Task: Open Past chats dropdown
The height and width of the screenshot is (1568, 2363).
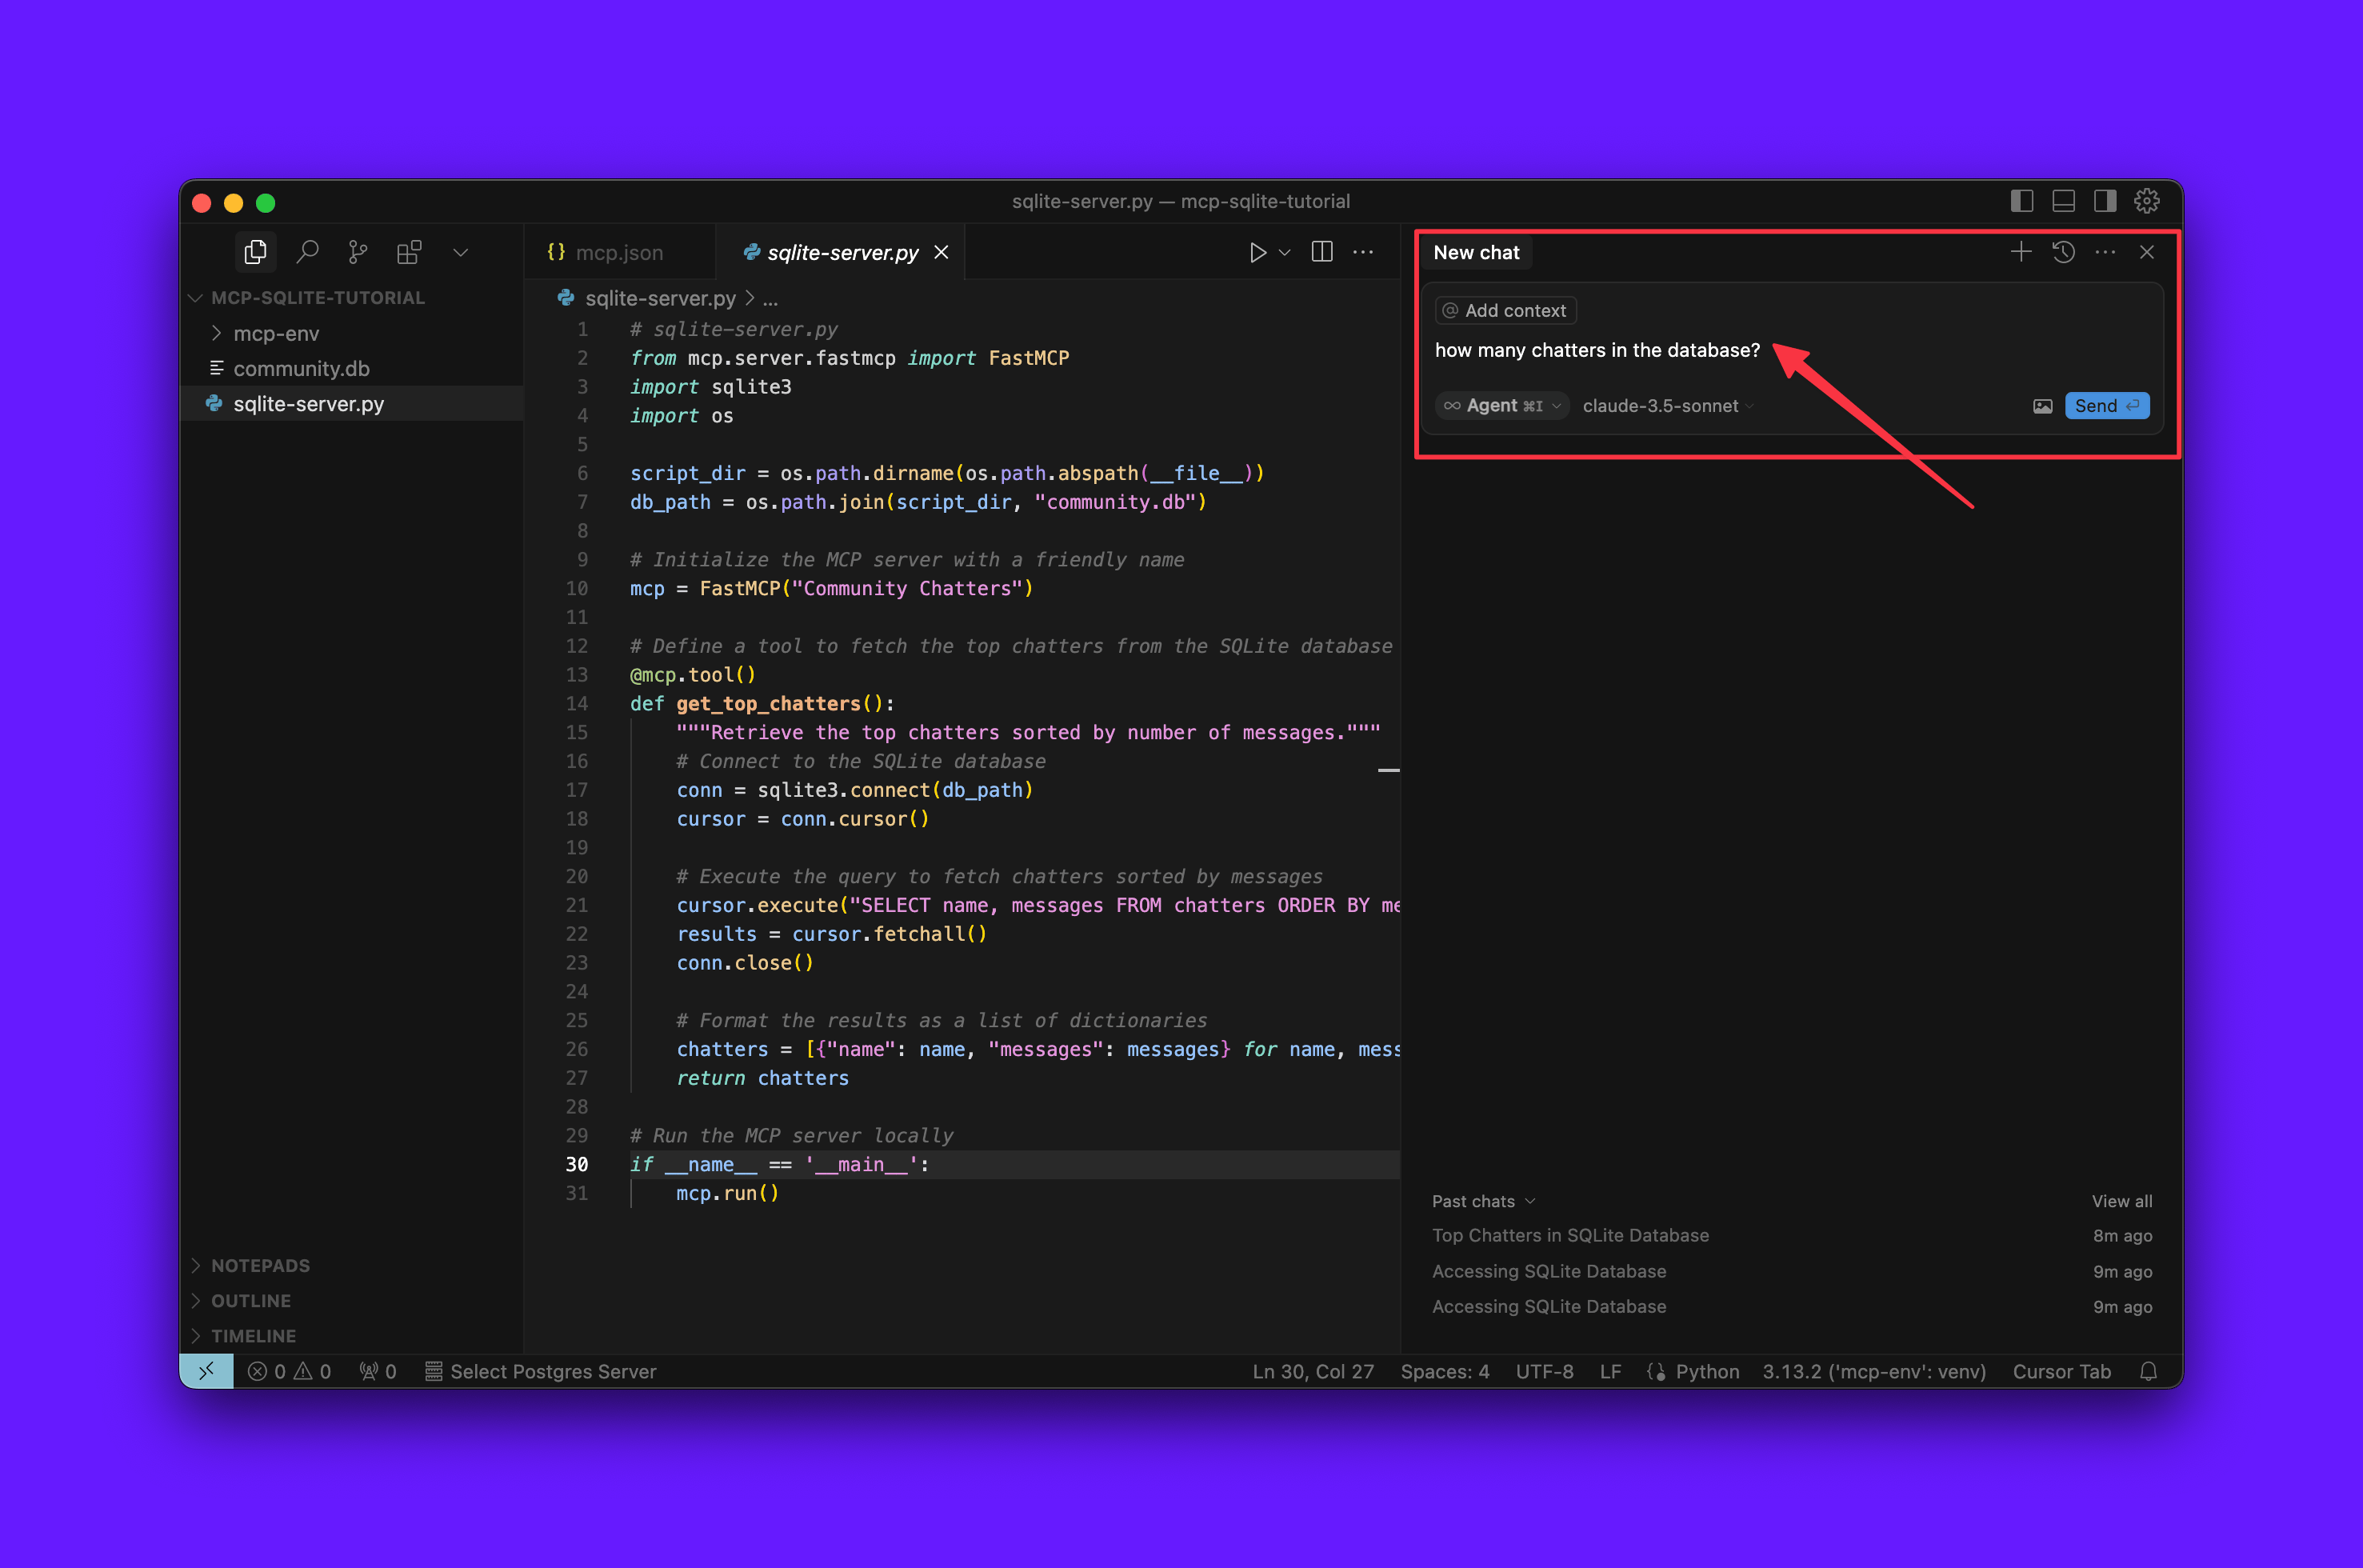Action: click(x=1483, y=1201)
